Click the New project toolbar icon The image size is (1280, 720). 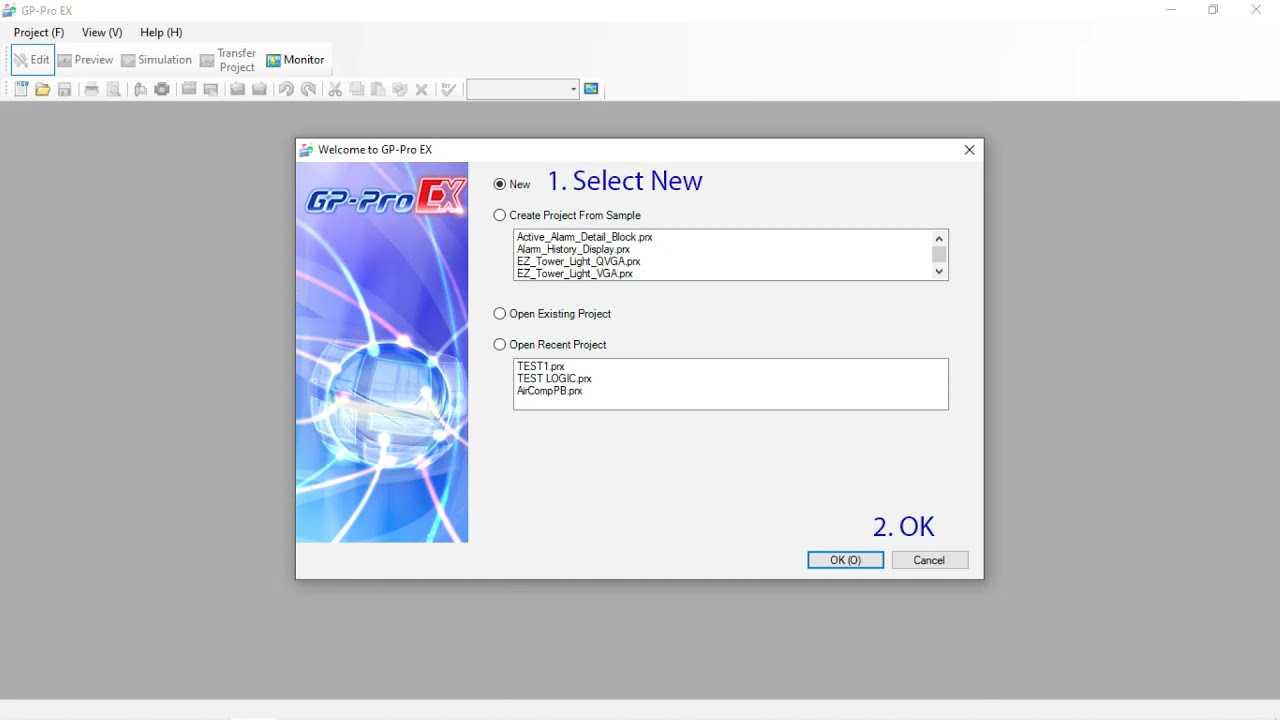tap(21, 89)
